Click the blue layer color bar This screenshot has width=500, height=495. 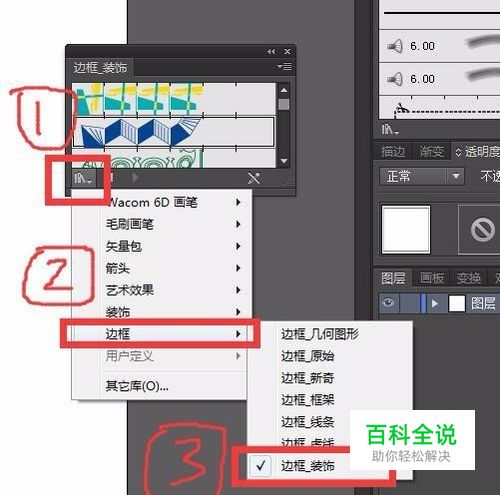tap(423, 303)
